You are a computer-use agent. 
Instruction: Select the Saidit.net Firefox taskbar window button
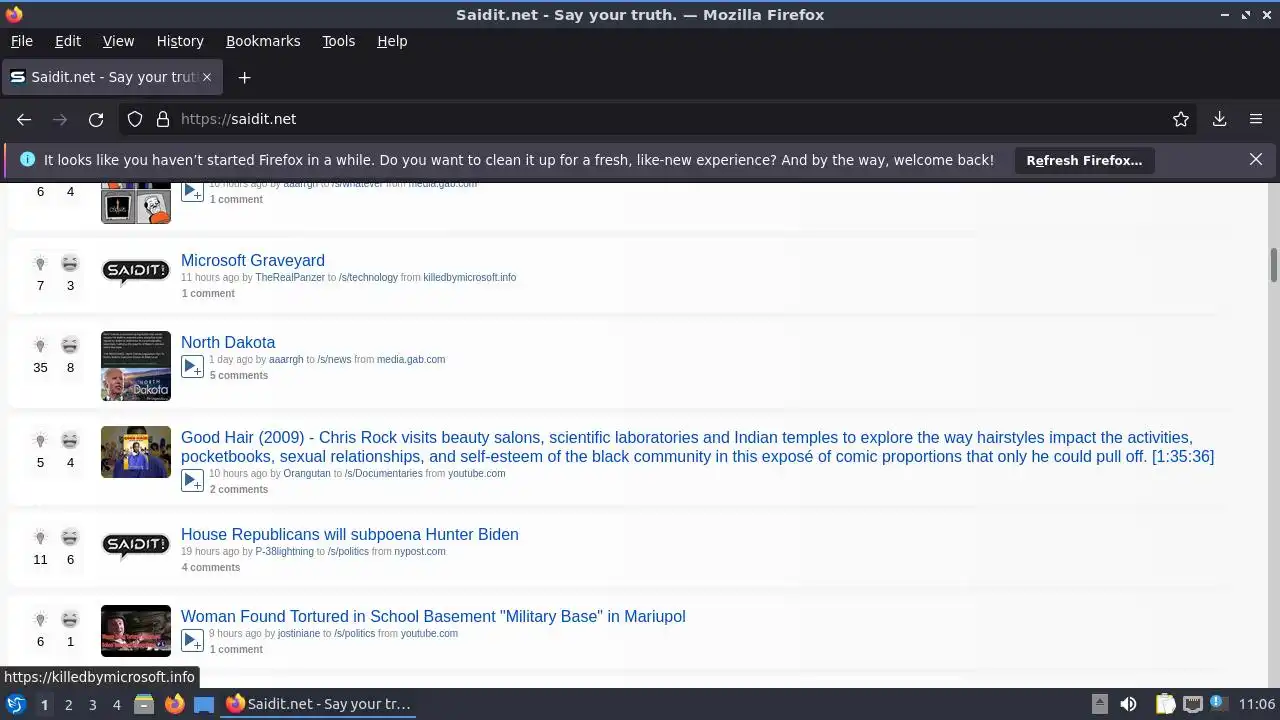point(318,704)
